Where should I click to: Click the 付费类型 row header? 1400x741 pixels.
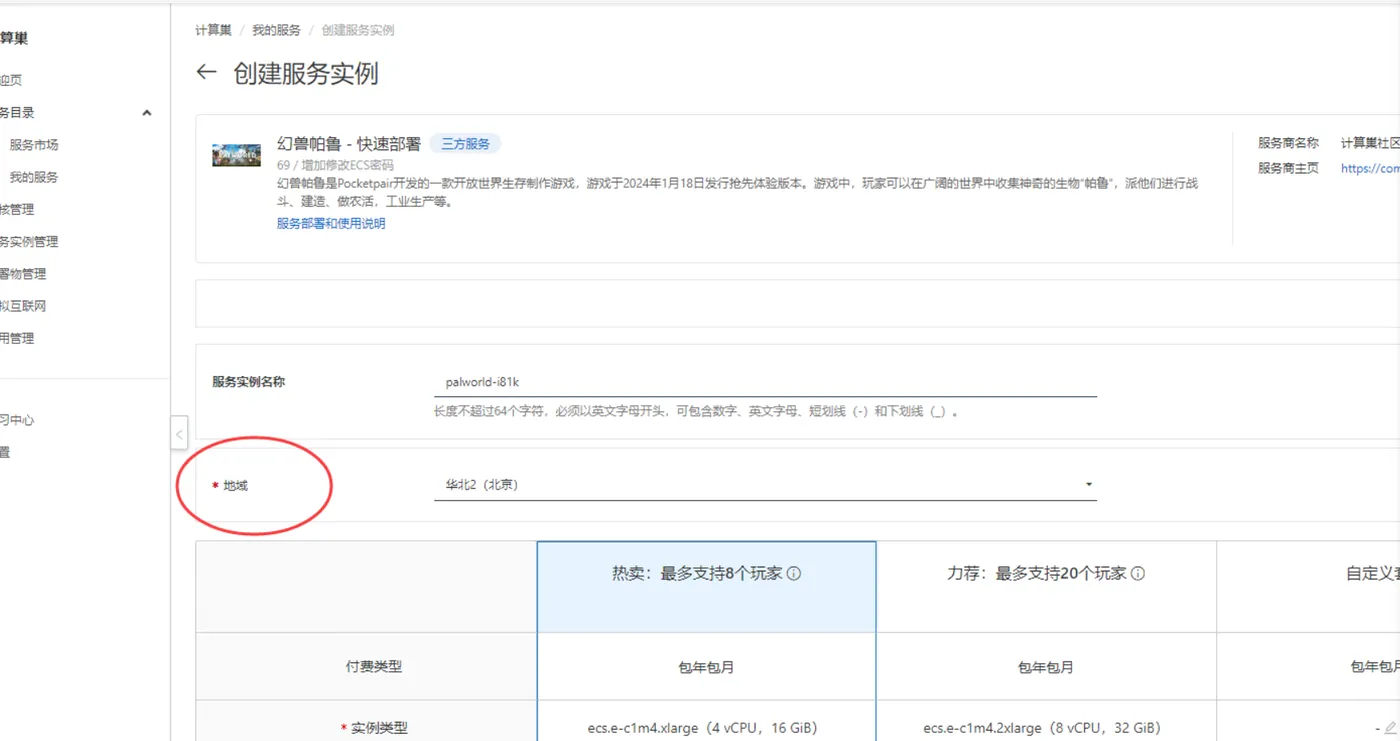click(x=374, y=666)
